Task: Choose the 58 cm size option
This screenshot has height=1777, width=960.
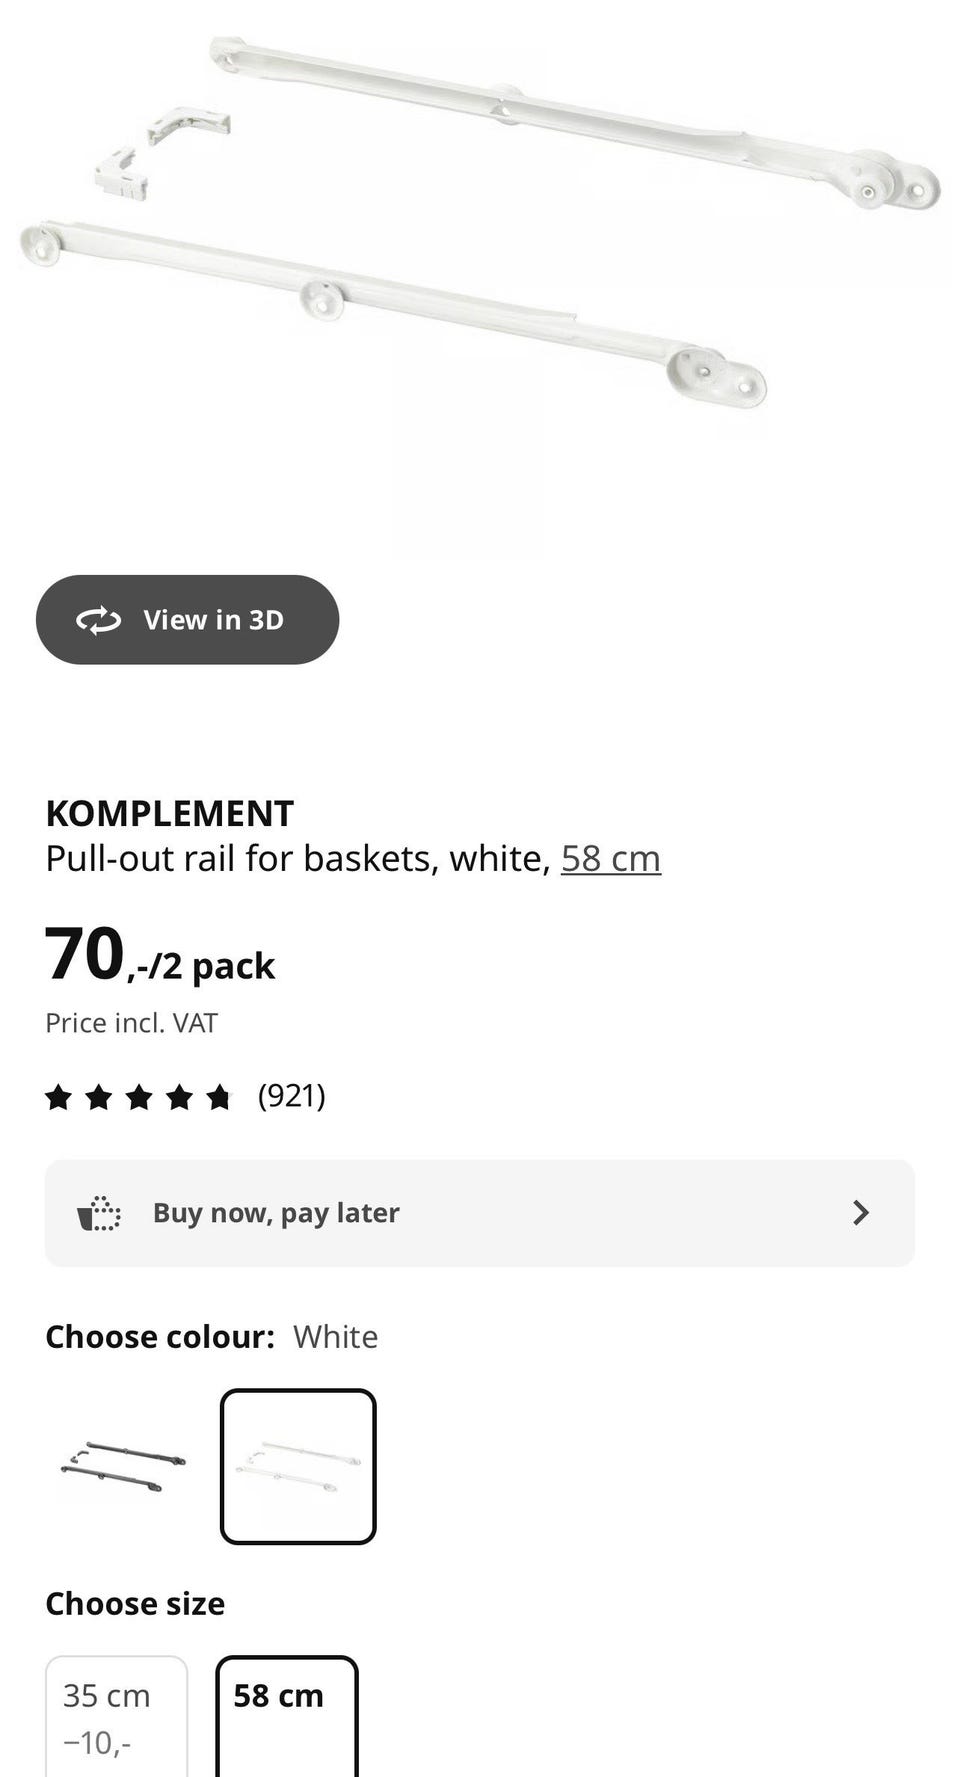Action: pyautogui.click(x=287, y=1716)
